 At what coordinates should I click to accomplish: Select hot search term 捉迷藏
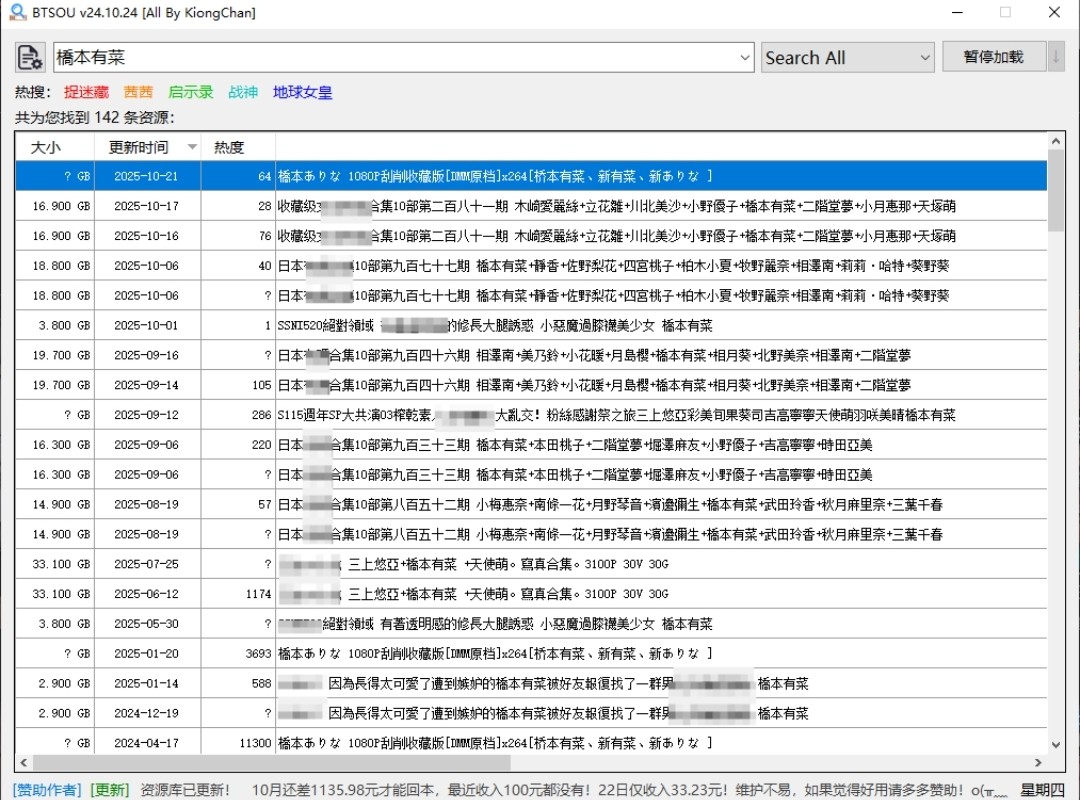(86, 92)
